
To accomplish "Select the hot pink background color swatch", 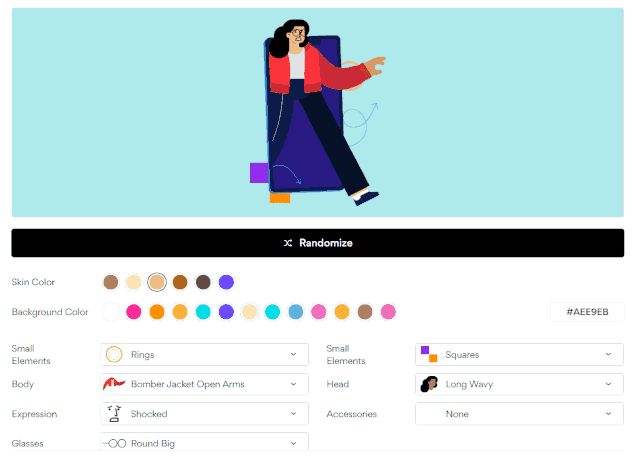I will point(133,312).
